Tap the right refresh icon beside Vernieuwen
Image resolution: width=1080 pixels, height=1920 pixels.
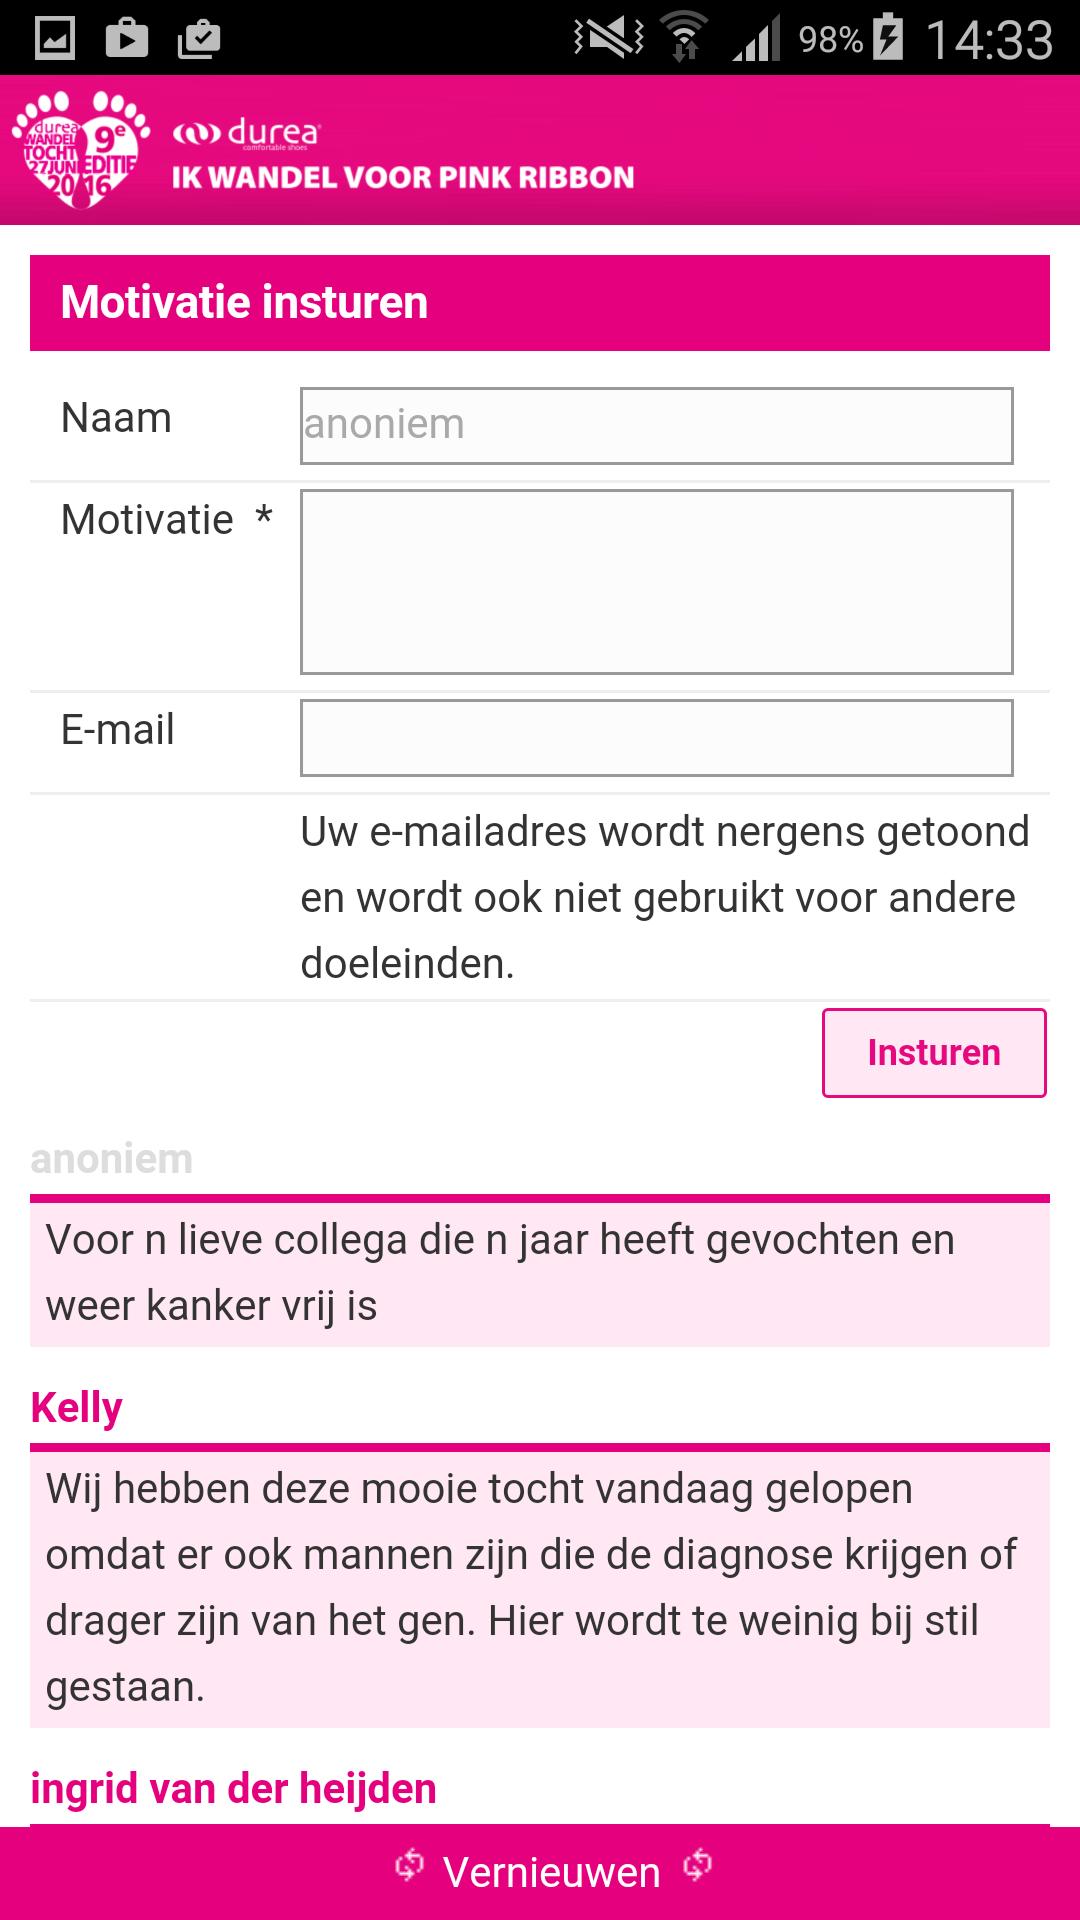click(x=697, y=1866)
